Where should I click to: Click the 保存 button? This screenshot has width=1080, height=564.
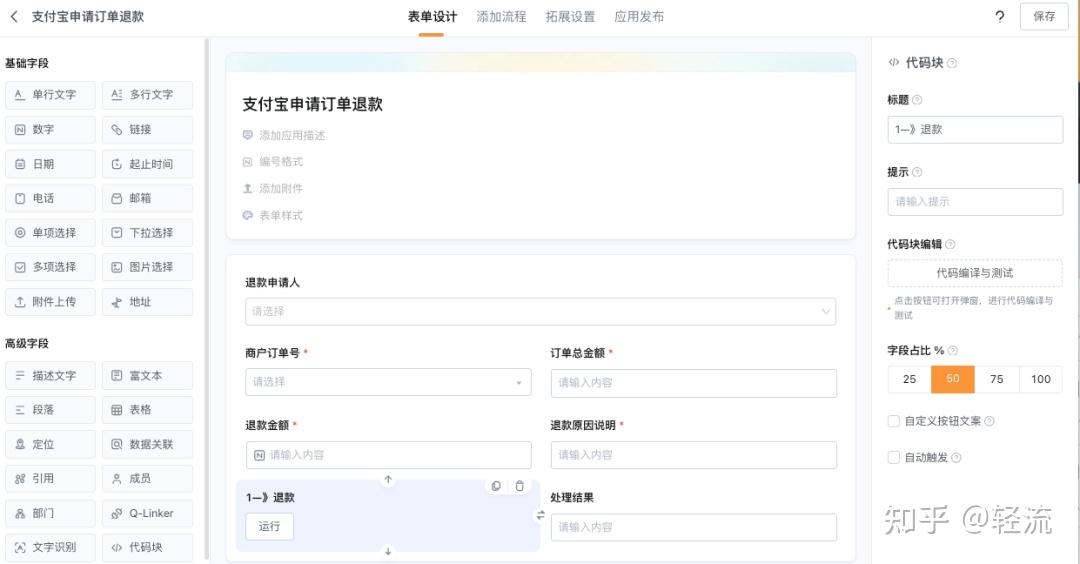point(1043,17)
